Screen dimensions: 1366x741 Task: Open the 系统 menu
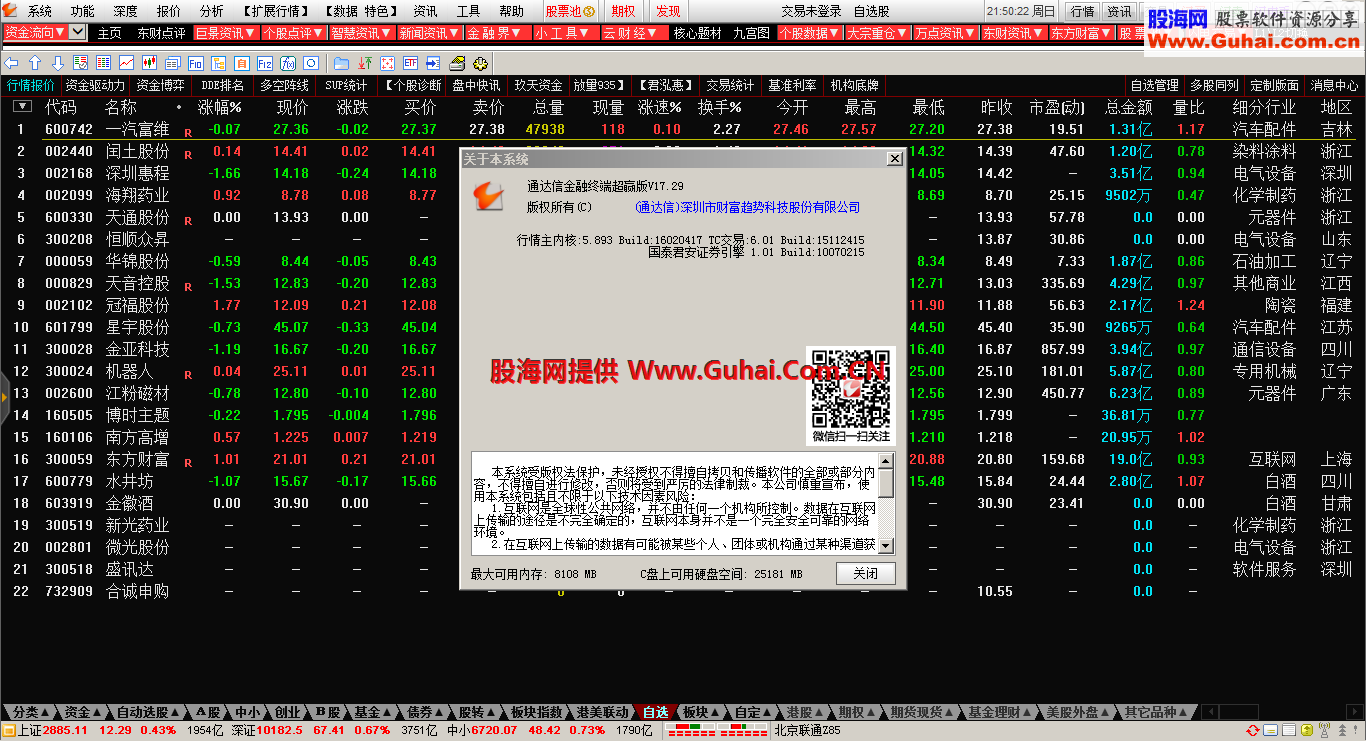tap(40, 11)
